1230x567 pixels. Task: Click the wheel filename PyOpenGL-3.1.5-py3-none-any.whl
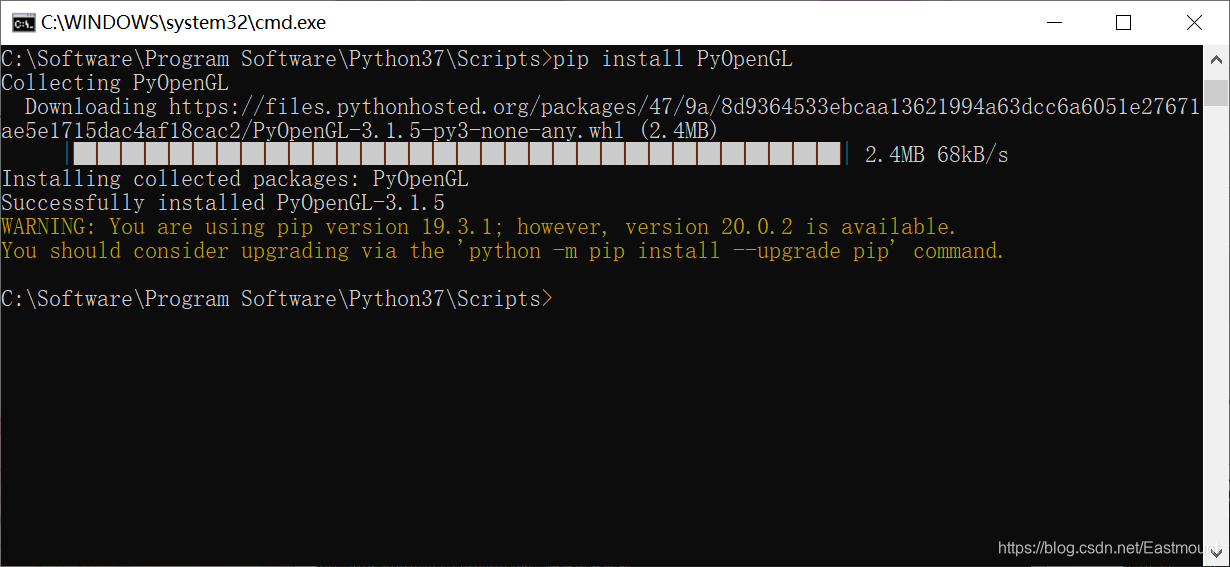(x=438, y=131)
